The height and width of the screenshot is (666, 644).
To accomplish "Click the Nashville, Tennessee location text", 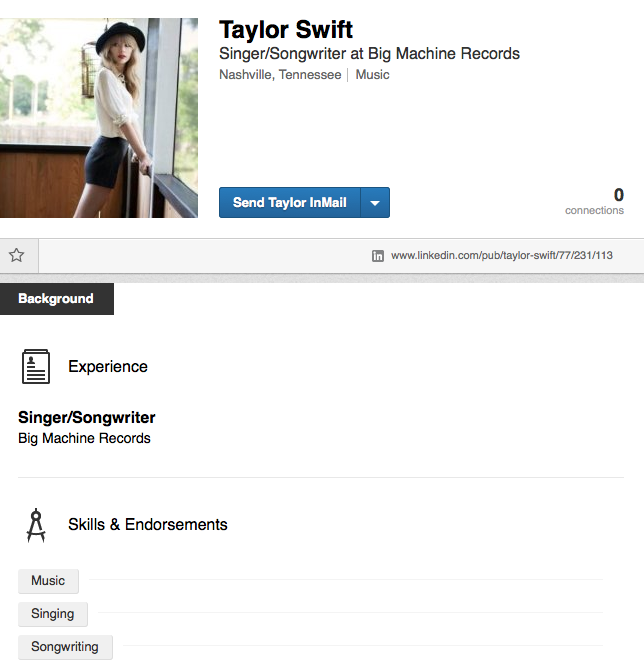I will 280,75.
